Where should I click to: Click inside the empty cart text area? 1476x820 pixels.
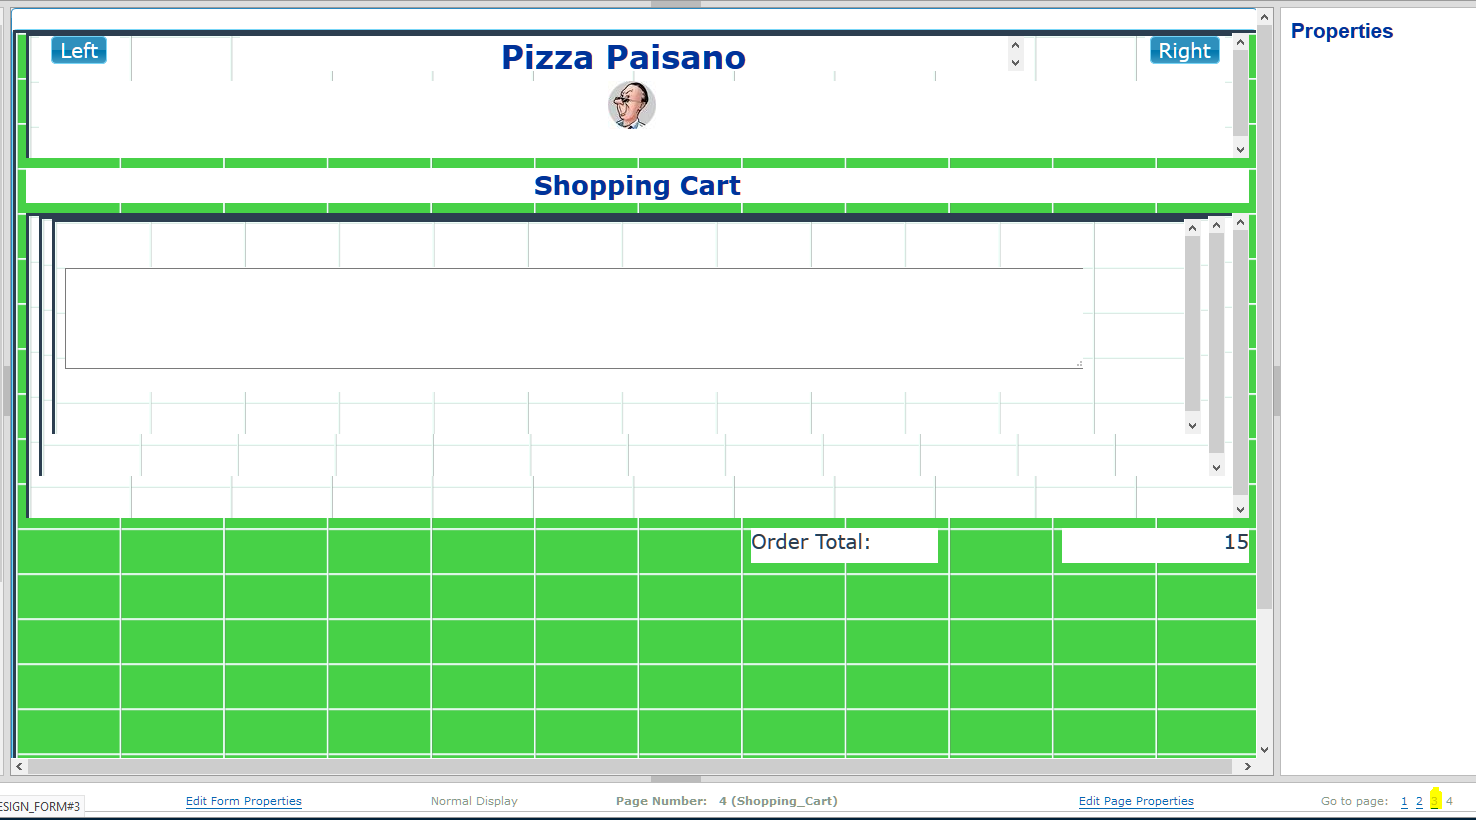(x=574, y=318)
